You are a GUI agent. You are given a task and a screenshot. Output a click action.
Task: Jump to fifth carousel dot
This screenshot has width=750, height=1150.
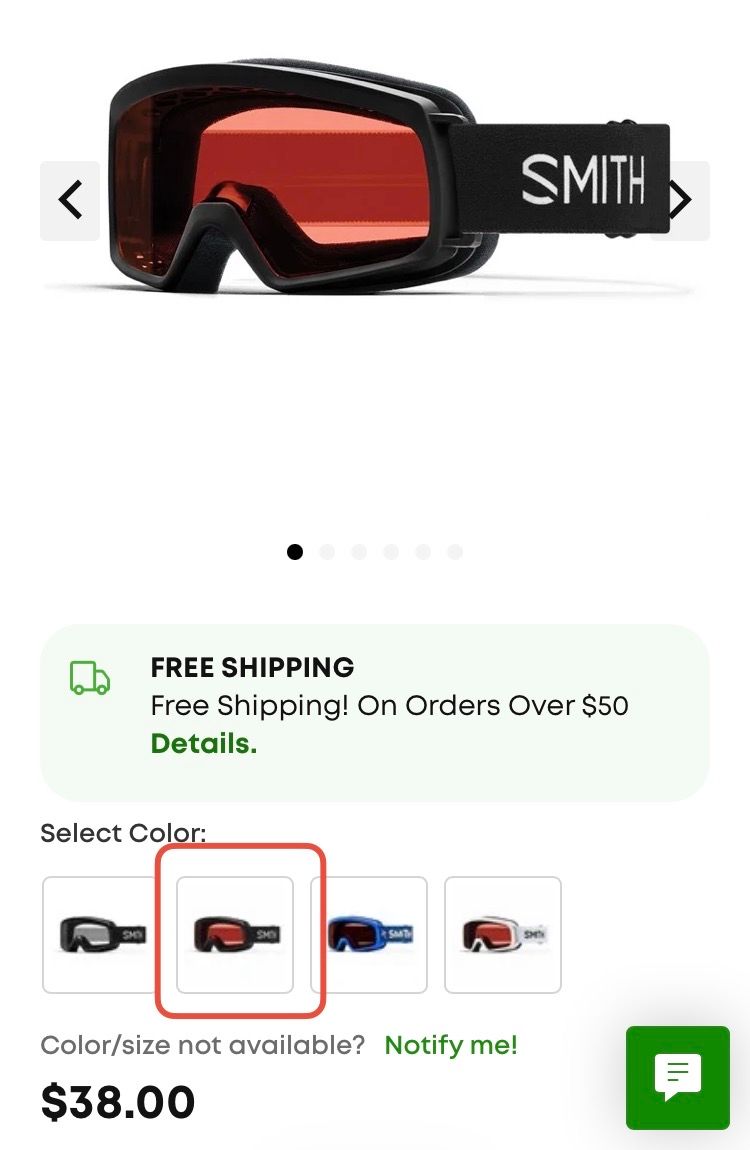pyautogui.click(x=423, y=552)
